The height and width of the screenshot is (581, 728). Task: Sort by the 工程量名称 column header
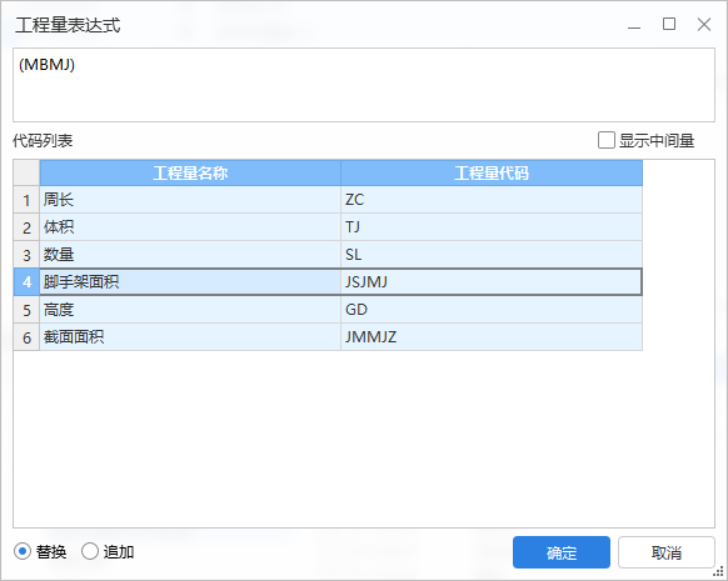tap(190, 173)
